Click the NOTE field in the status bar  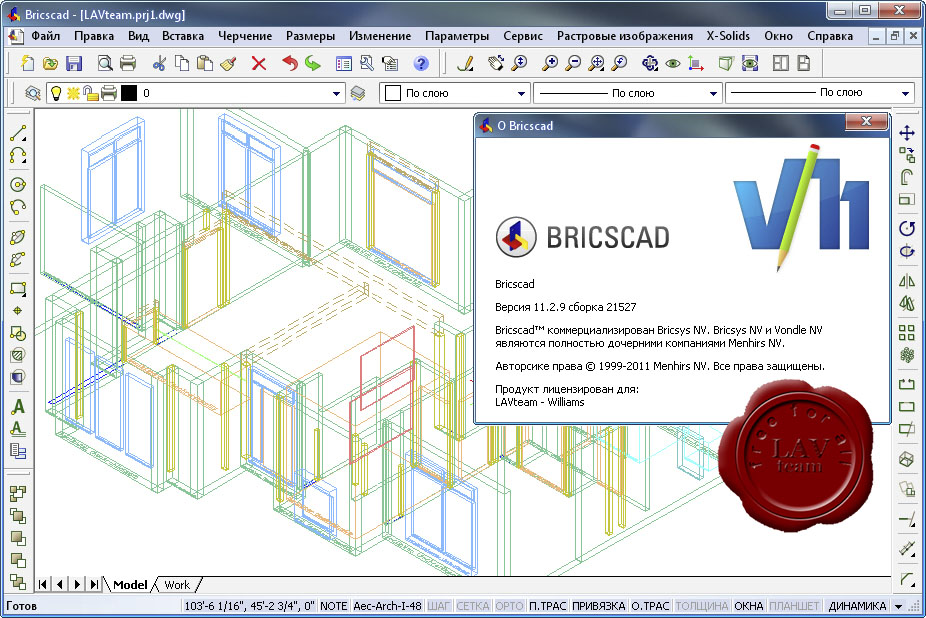click(334, 606)
